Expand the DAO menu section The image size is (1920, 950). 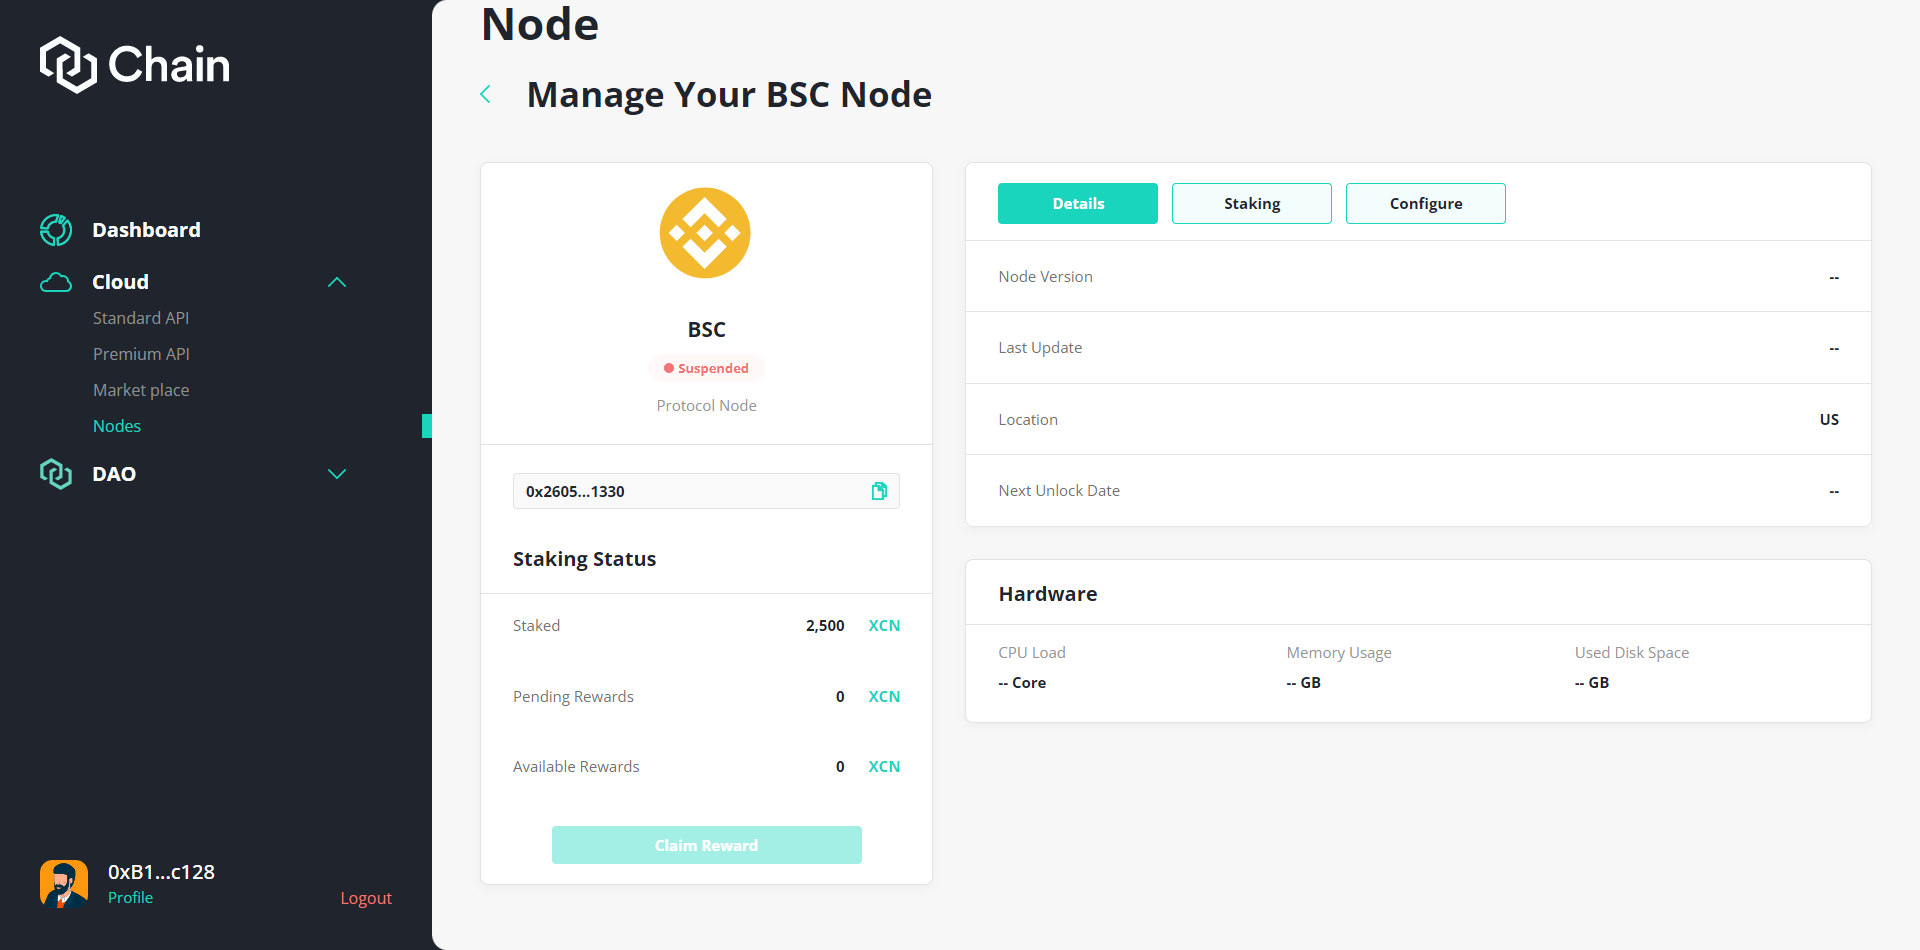tap(337, 474)
